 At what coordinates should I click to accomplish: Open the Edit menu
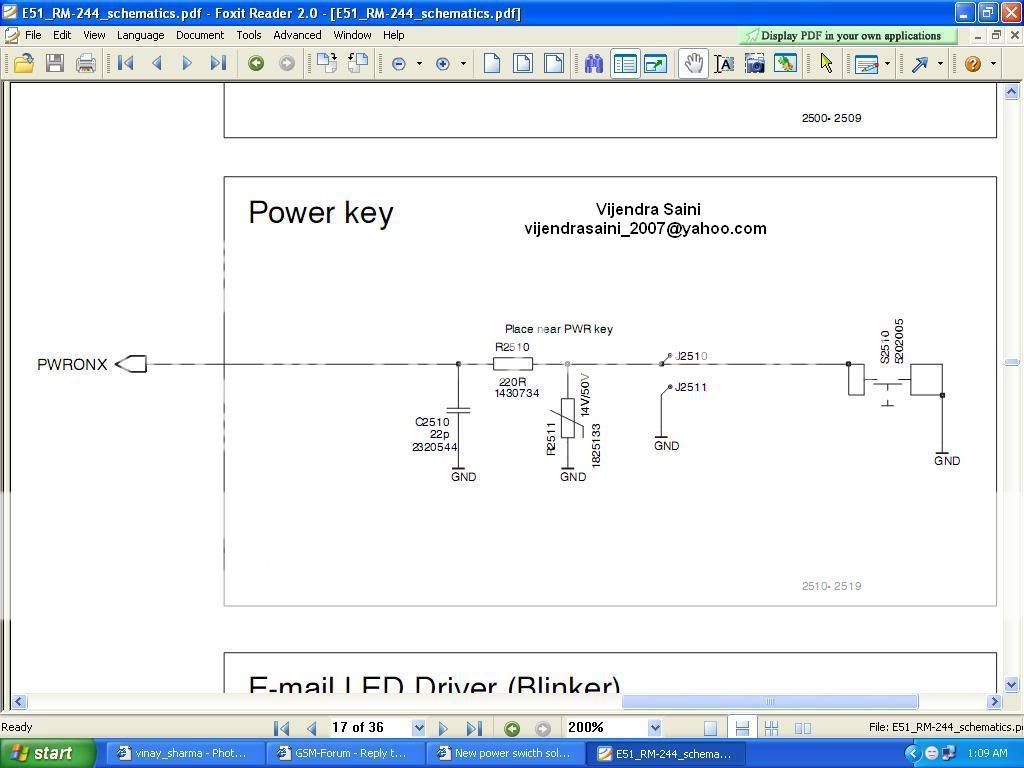click(x=62, y=35)
